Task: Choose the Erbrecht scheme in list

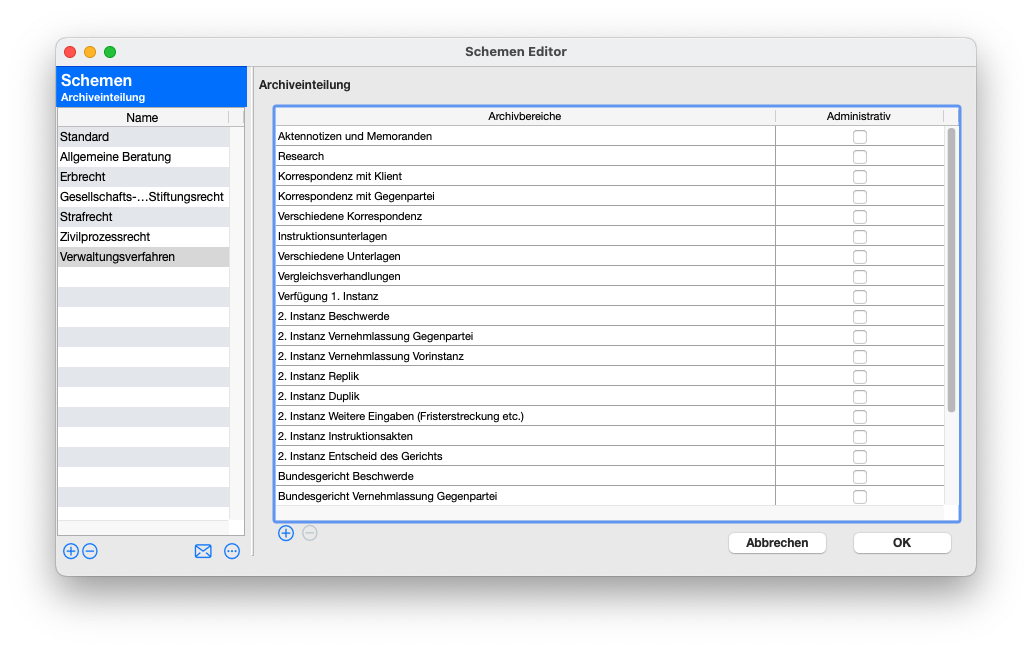Action: pyautogui.click(x=143, y=177)
